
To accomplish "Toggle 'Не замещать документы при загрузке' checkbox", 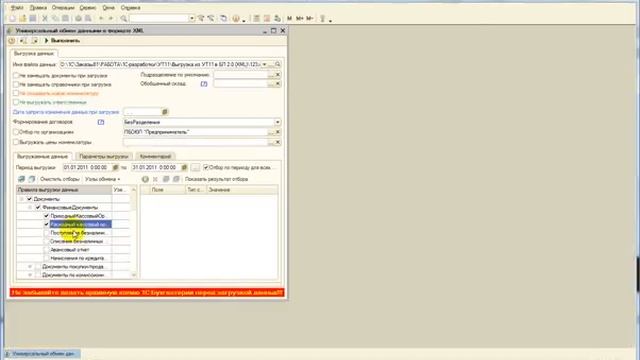I will pos(16,76).
